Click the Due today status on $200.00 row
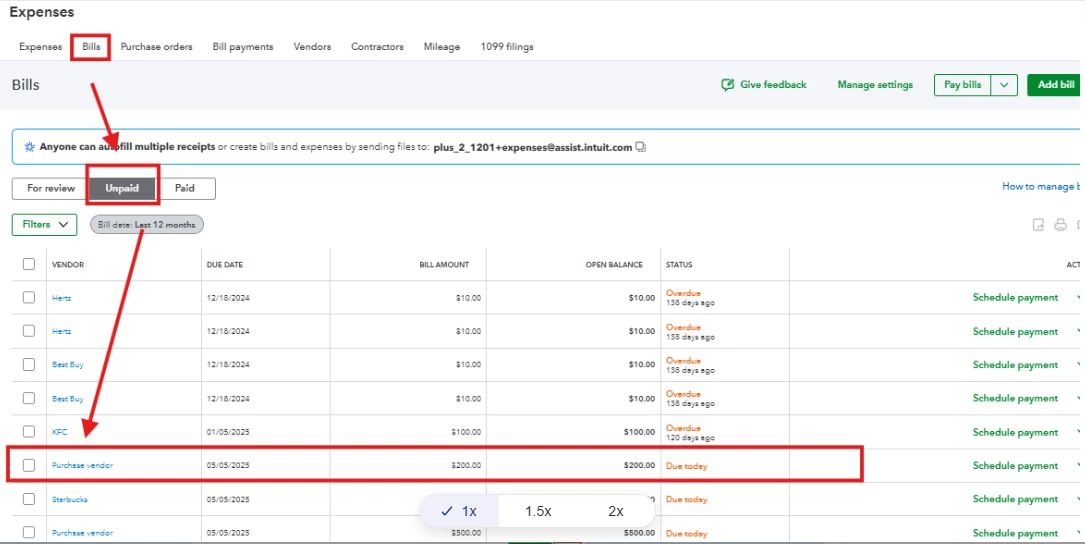 [686, 466]
